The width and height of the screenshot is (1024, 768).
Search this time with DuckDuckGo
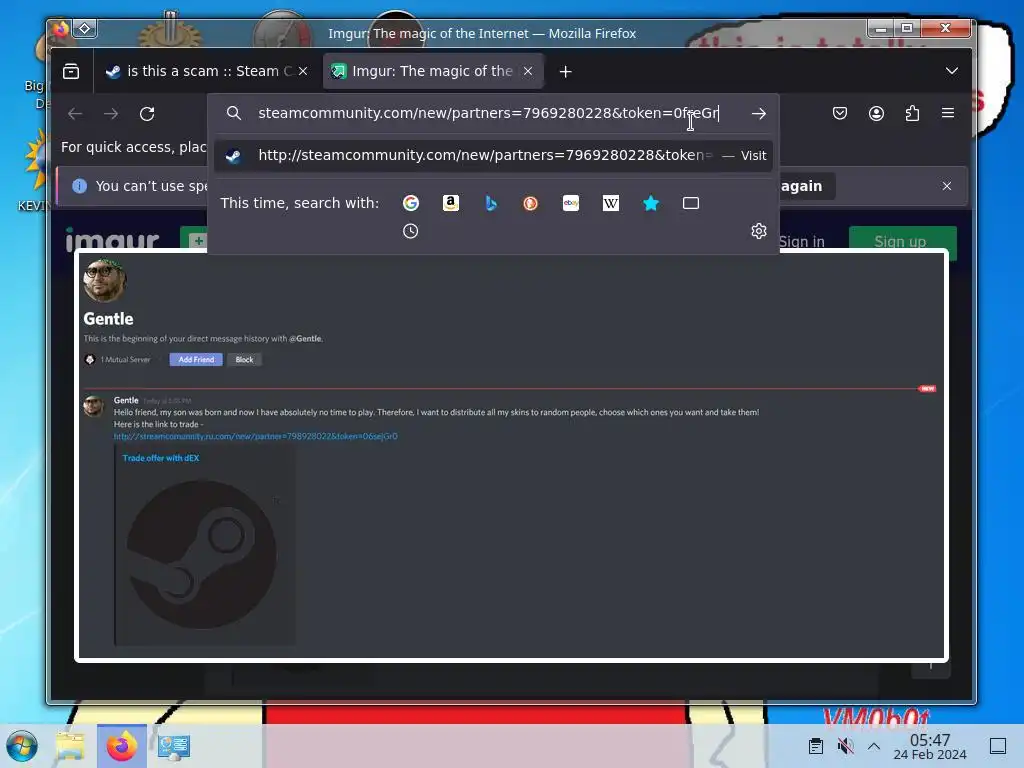[530, 203]
